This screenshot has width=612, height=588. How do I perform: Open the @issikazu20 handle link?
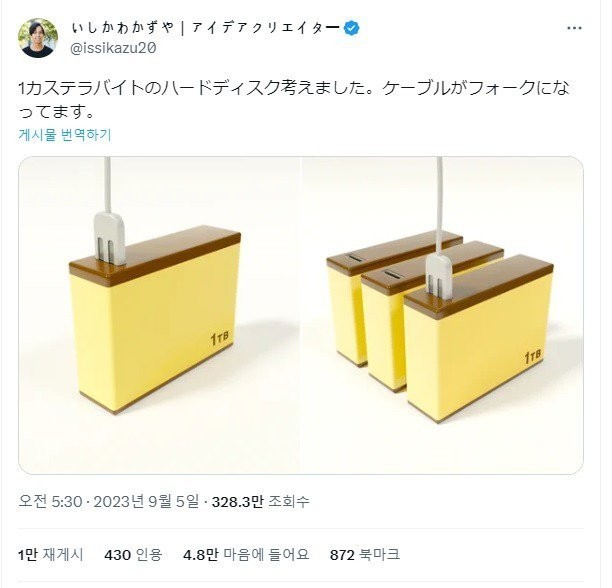point(113,48)
